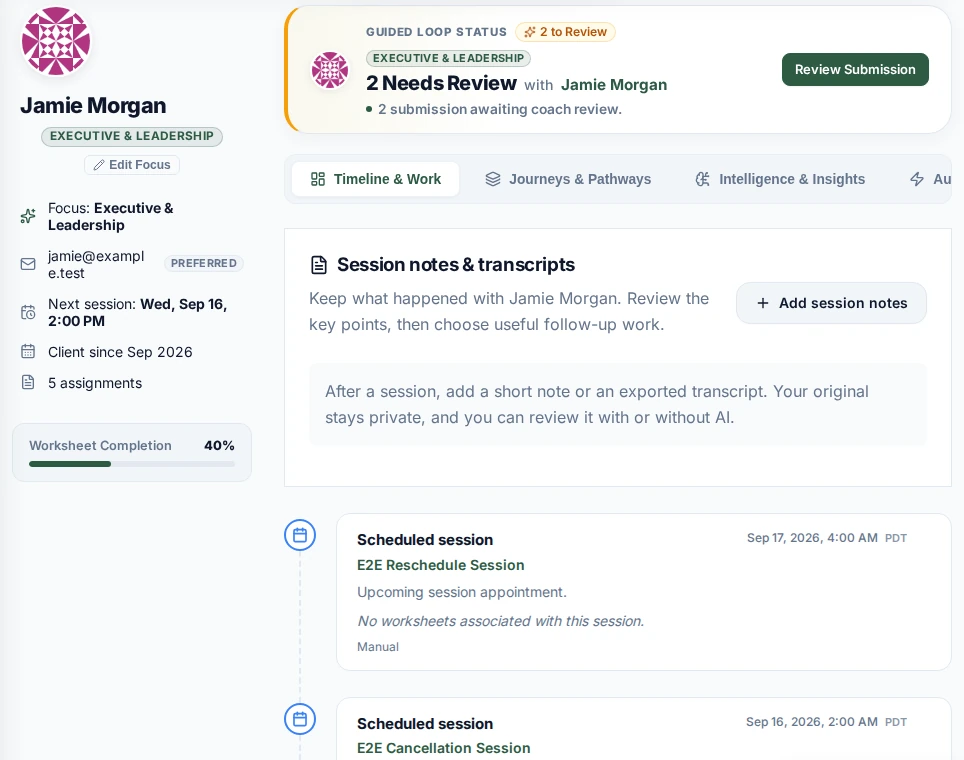
Task: Click the '5 assignments' text
Action: click(95, 383)
